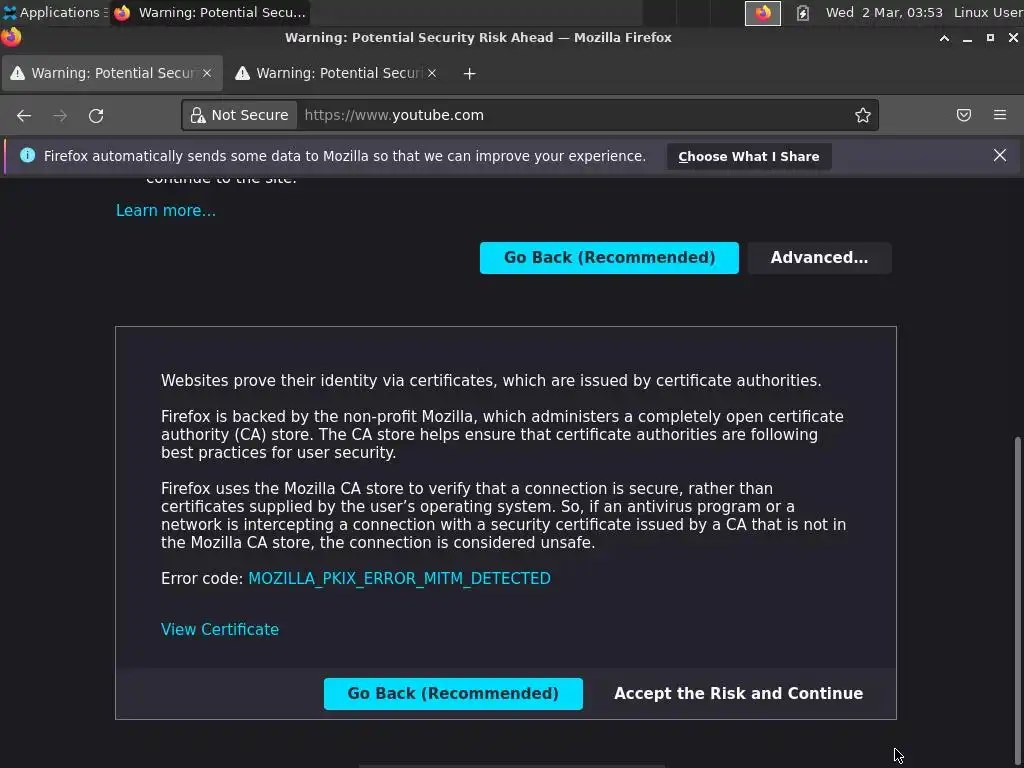Reload the current page
Image resolution: width=1024 pixels, height=768 pixels.
[x=96, y=116]
